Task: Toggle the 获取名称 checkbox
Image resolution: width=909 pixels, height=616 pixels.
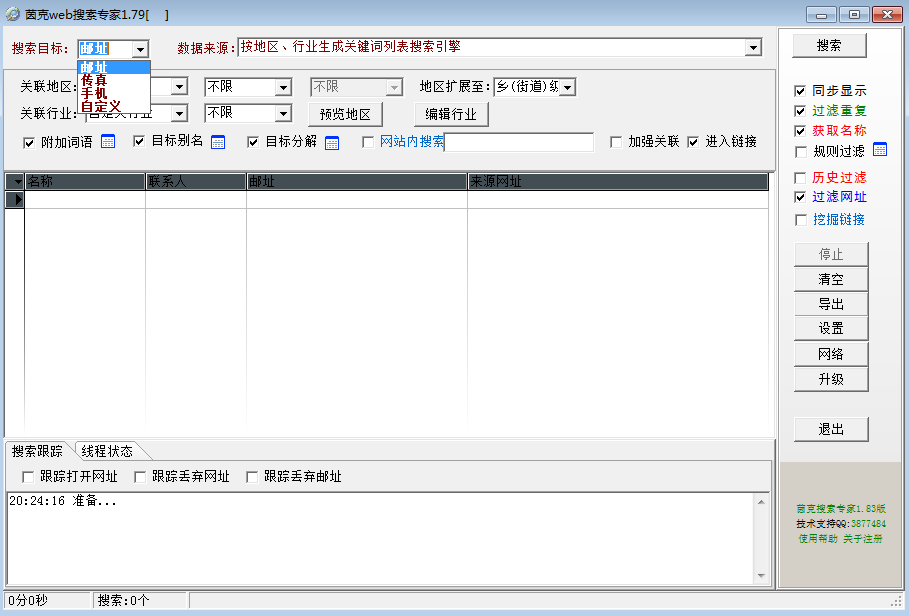Action: tap(800, 131)
